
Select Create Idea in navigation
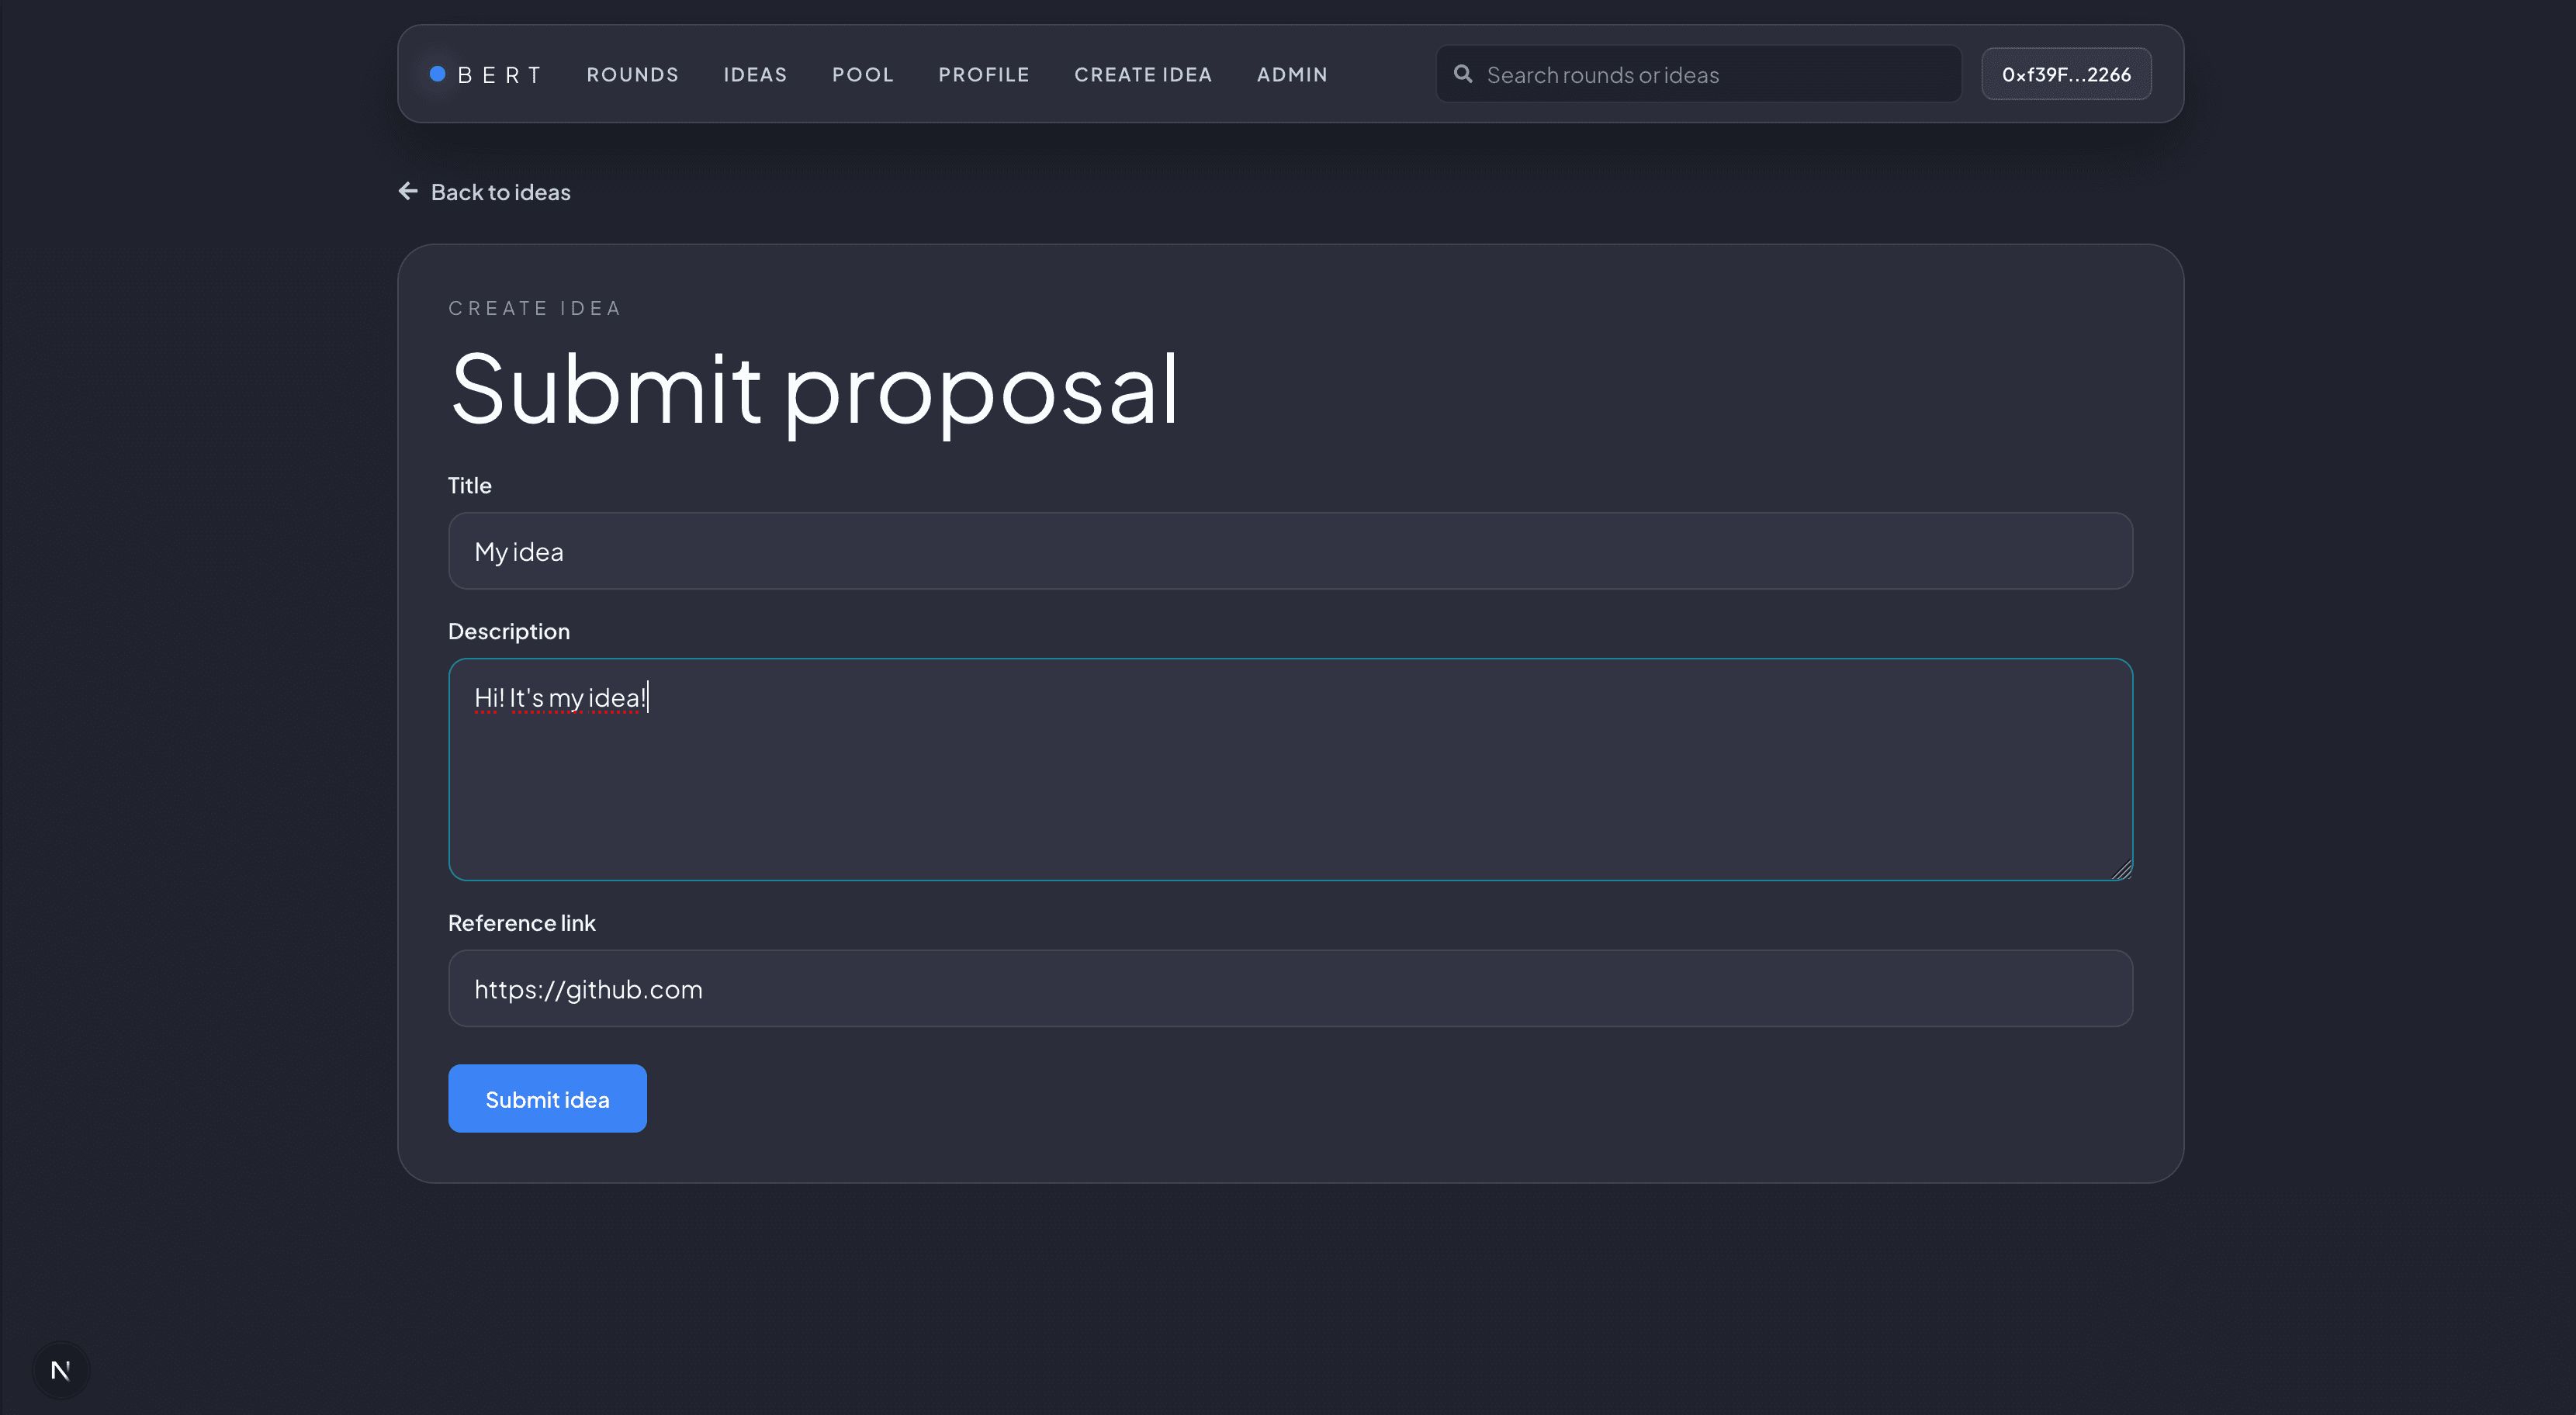click(1142, 75)
